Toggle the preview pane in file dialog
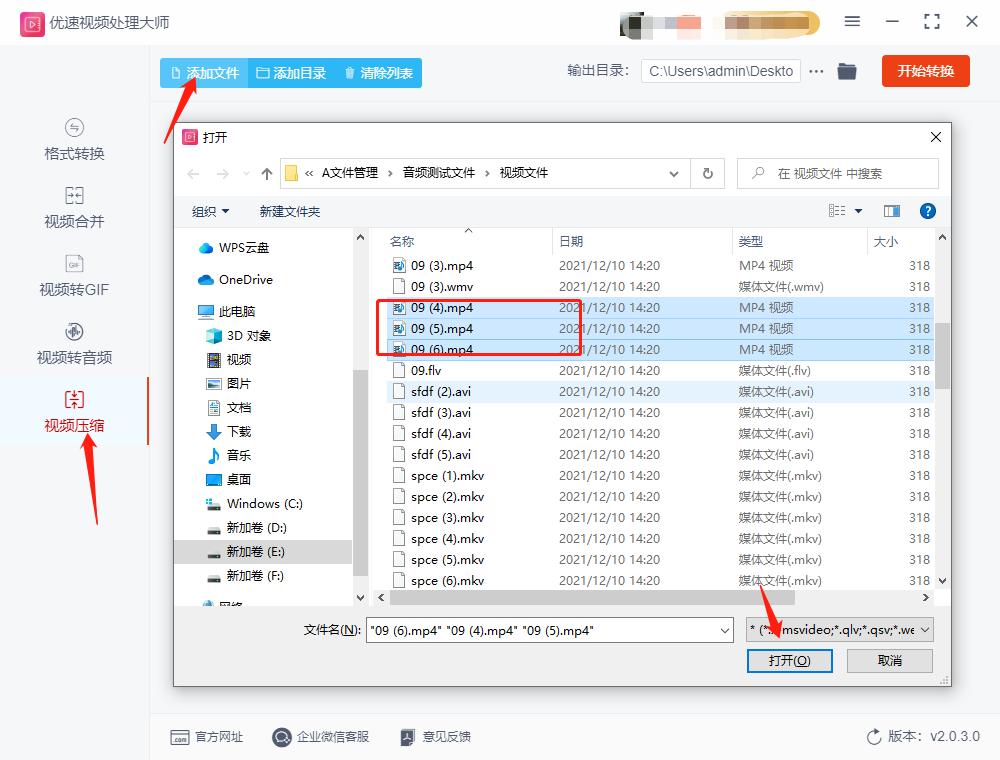The width and height of the screenshot is (1000, 760). pos(889,211)
